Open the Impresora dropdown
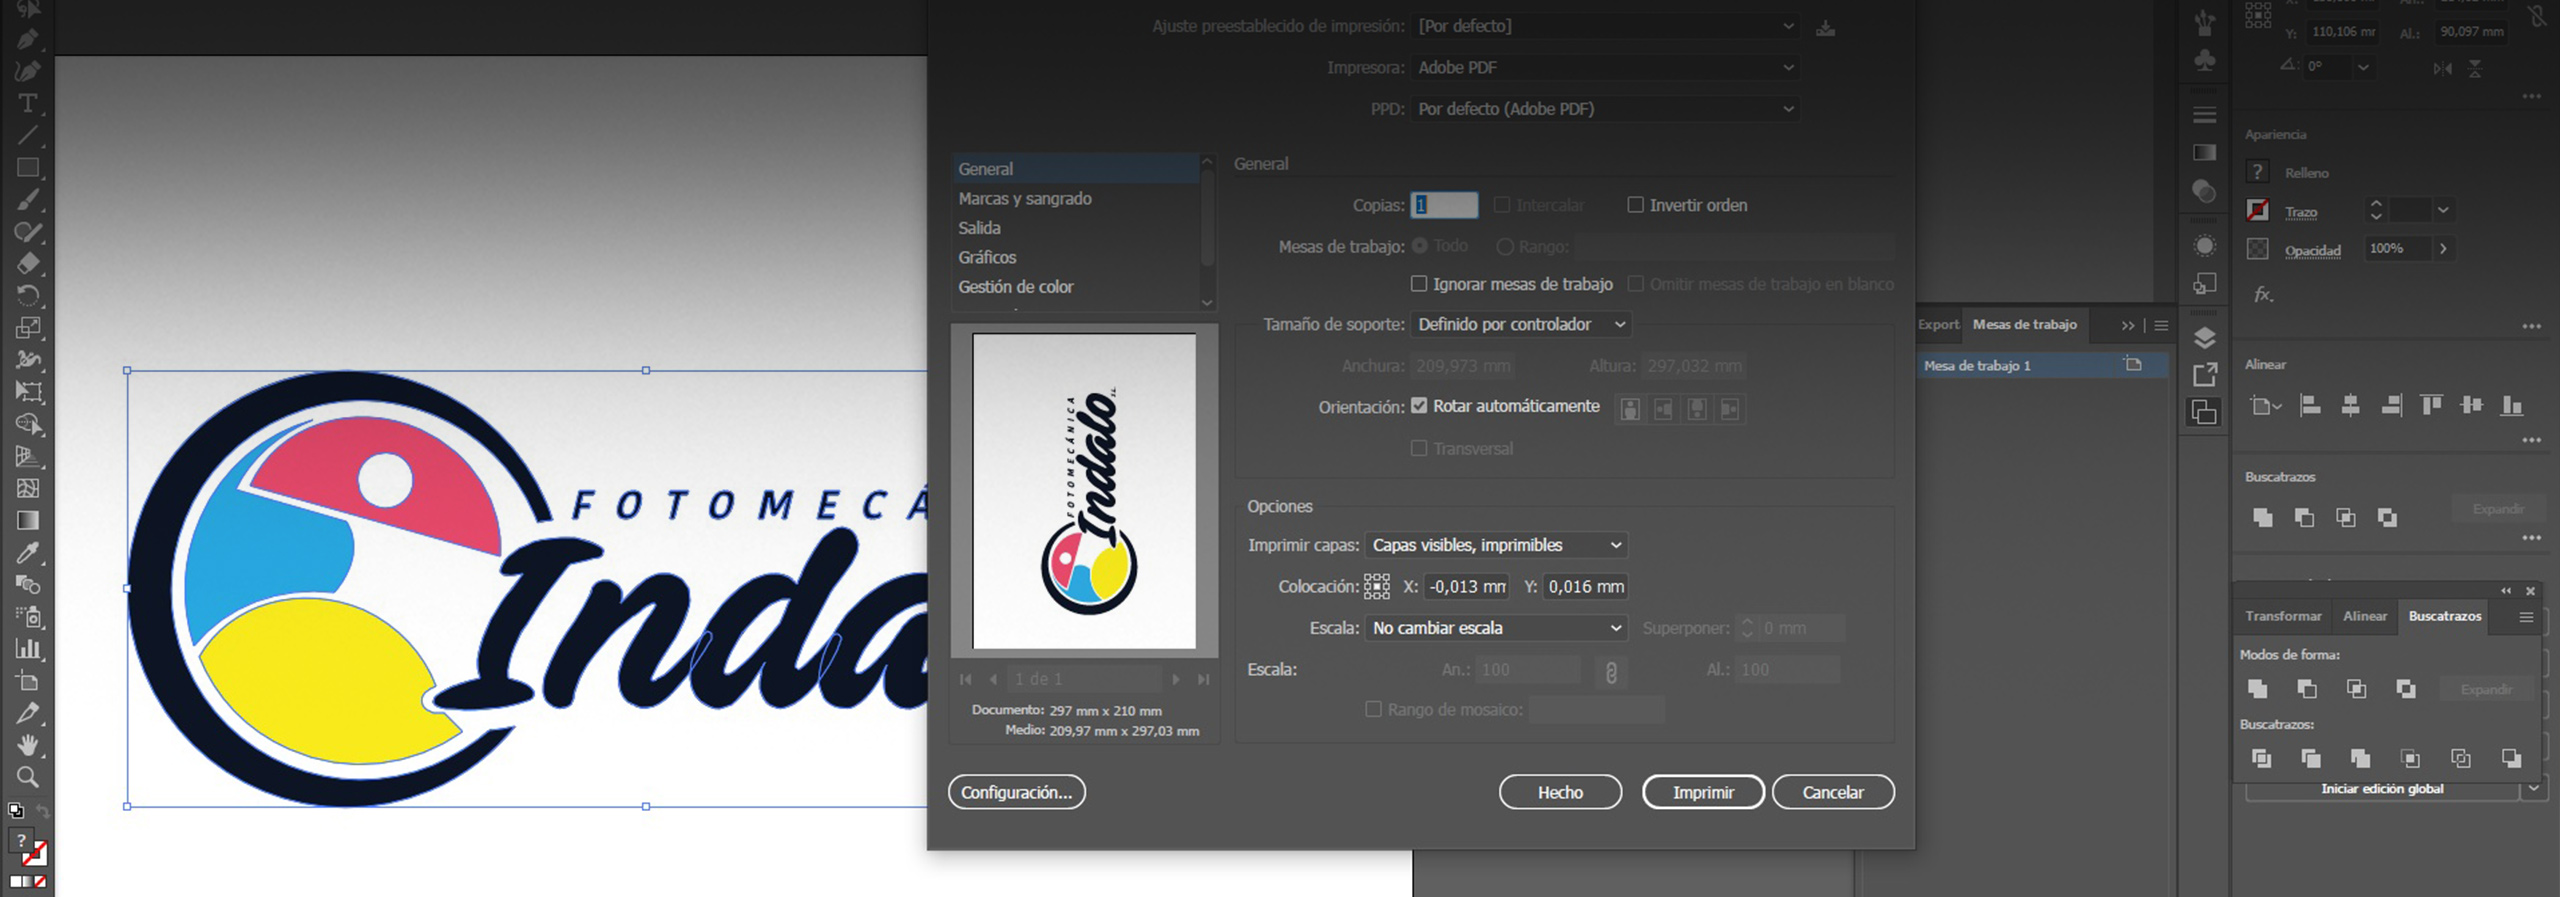Viewport: 2560px width, 897px height. coord(1605,68)
